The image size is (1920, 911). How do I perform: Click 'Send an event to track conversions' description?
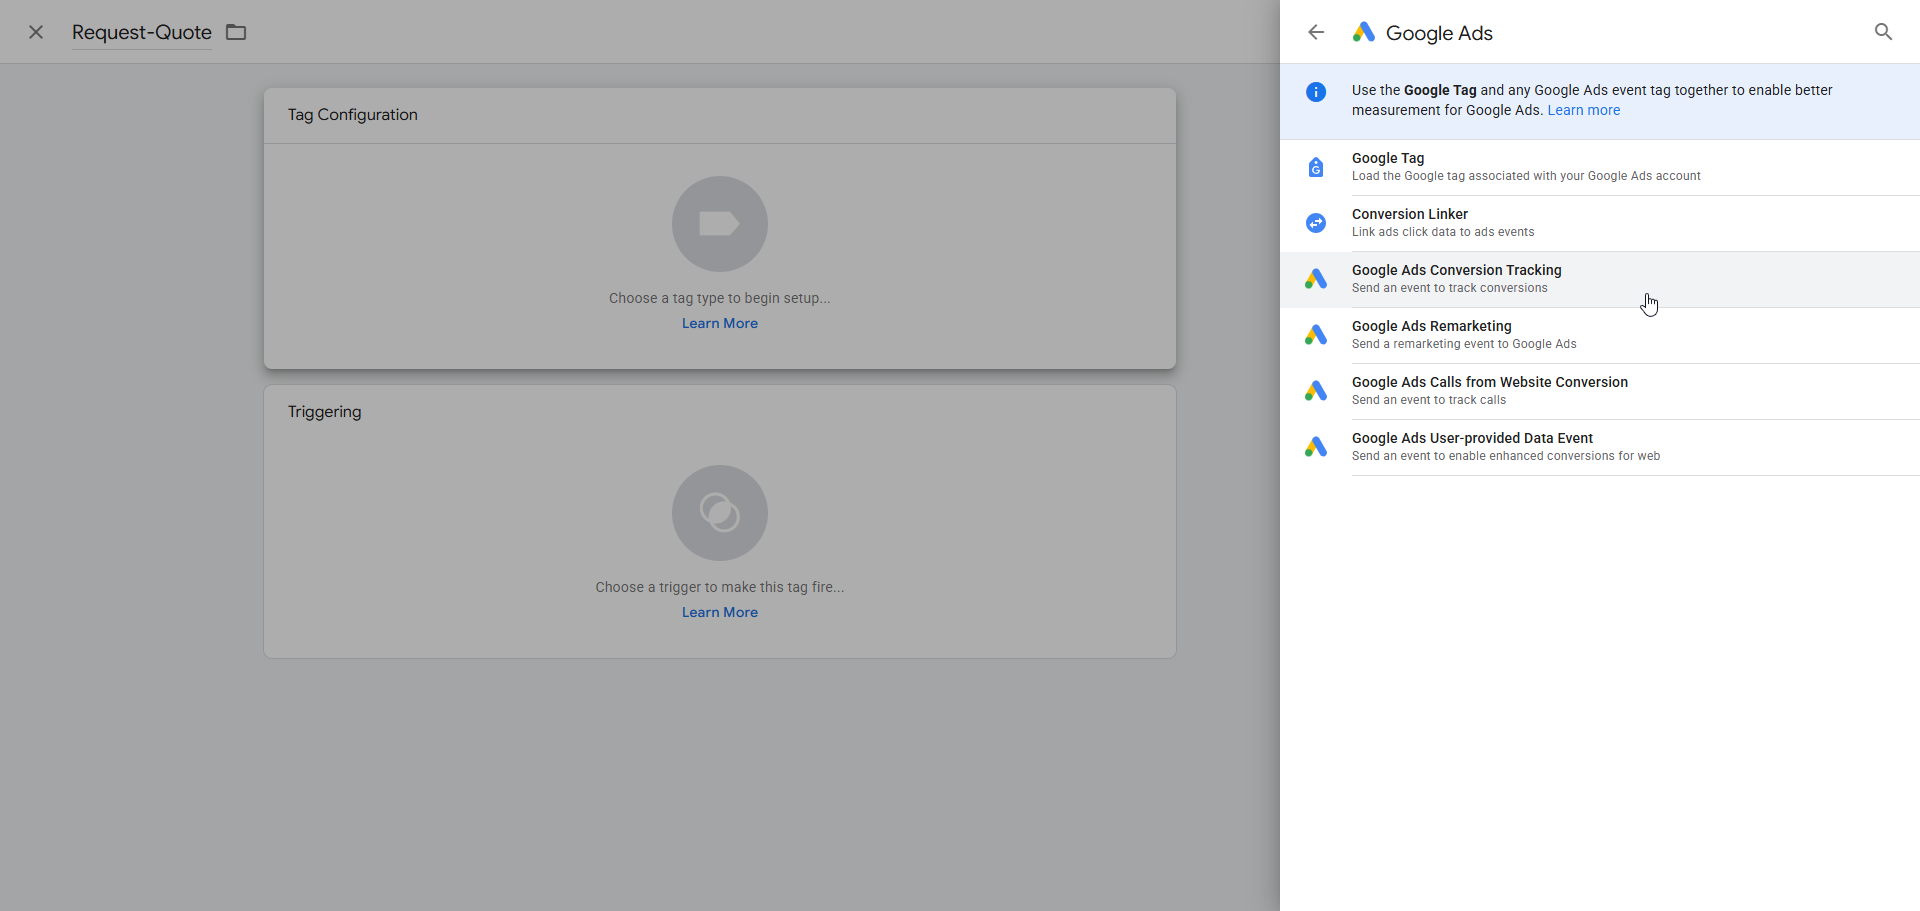1449,288
